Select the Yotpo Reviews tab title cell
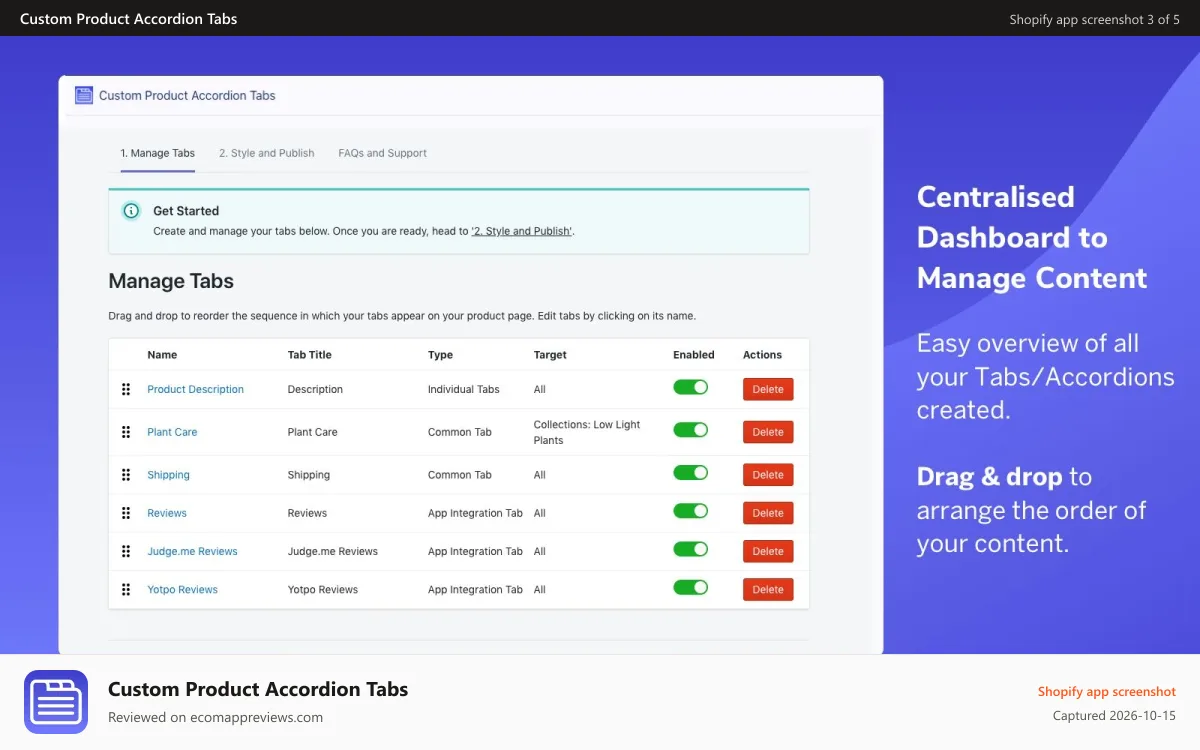Image resolution: width=1200 pixels, height=750 pixels. coord(323,589)
